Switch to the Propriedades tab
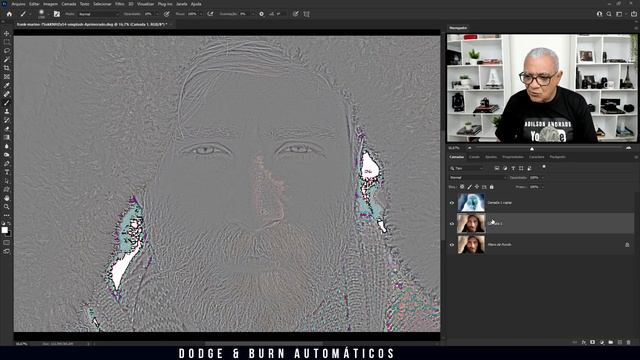Image resolution: width=640 pixels, height=360 pixels. pos(513,157)
